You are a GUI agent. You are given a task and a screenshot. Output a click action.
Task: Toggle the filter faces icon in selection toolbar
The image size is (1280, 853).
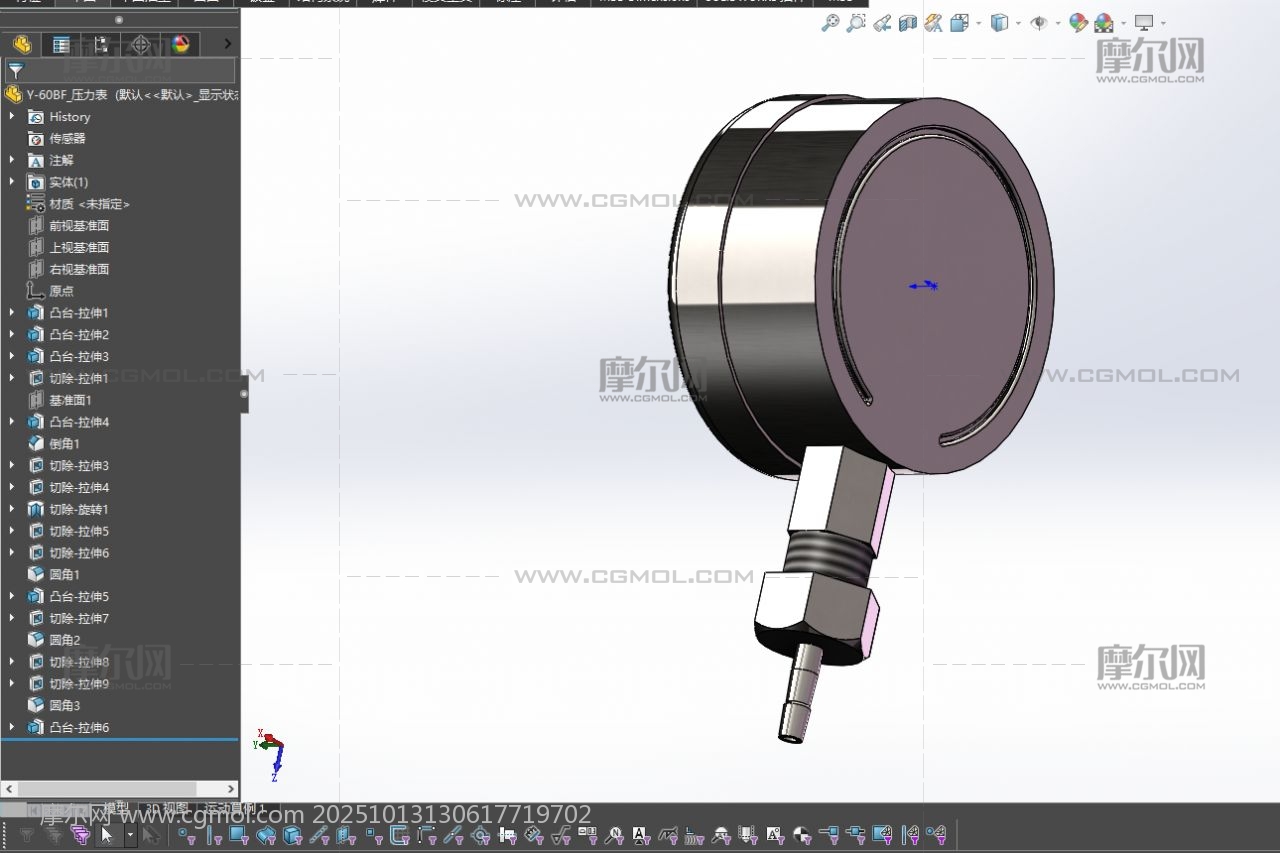pyautogui.click(x=238, y=835)
